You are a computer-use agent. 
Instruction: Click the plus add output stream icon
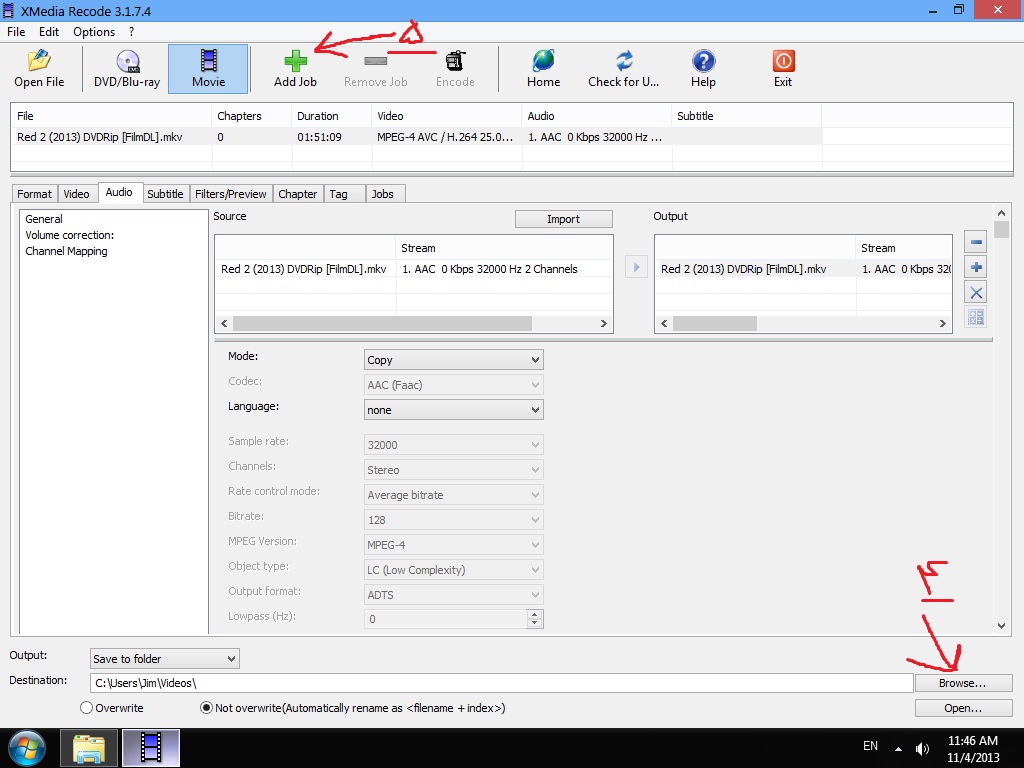(976, 267)
